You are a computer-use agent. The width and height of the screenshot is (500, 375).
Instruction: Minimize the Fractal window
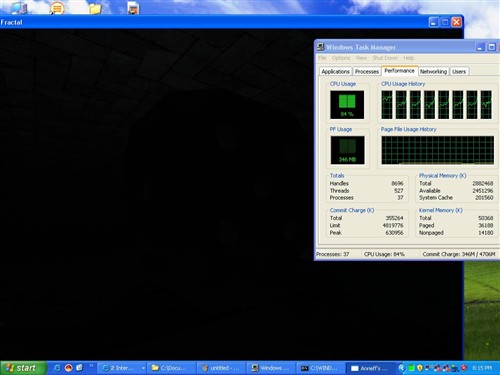[433, 22]
